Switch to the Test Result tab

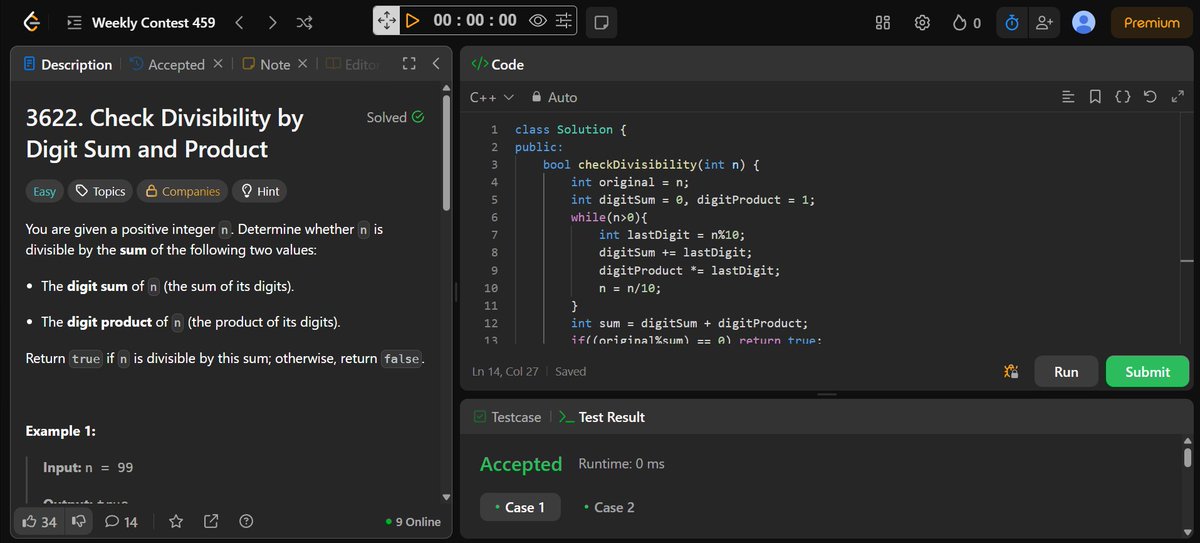click(602, 417)
